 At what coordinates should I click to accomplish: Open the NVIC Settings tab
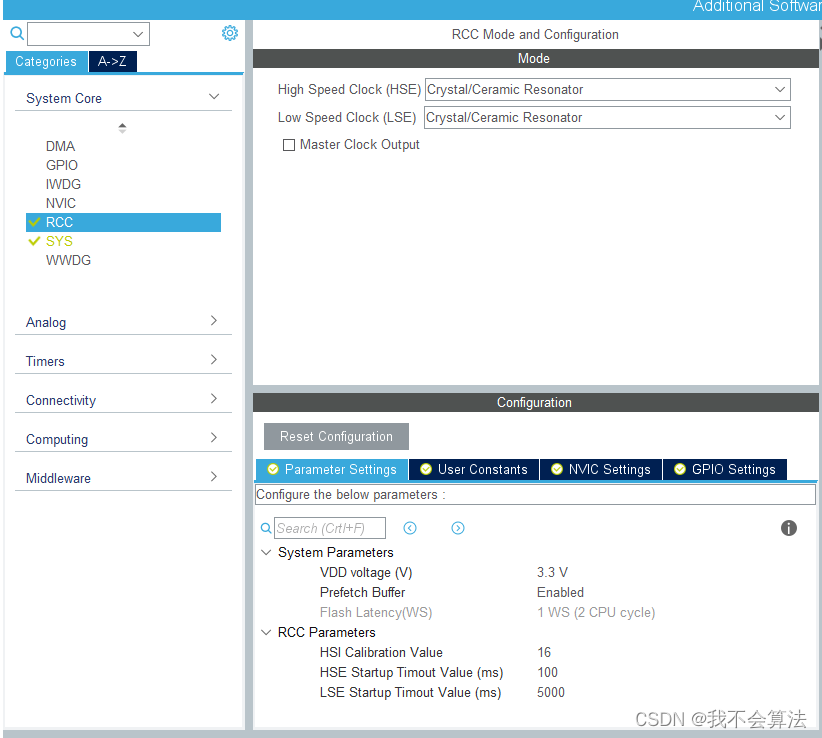pos(601,469)
